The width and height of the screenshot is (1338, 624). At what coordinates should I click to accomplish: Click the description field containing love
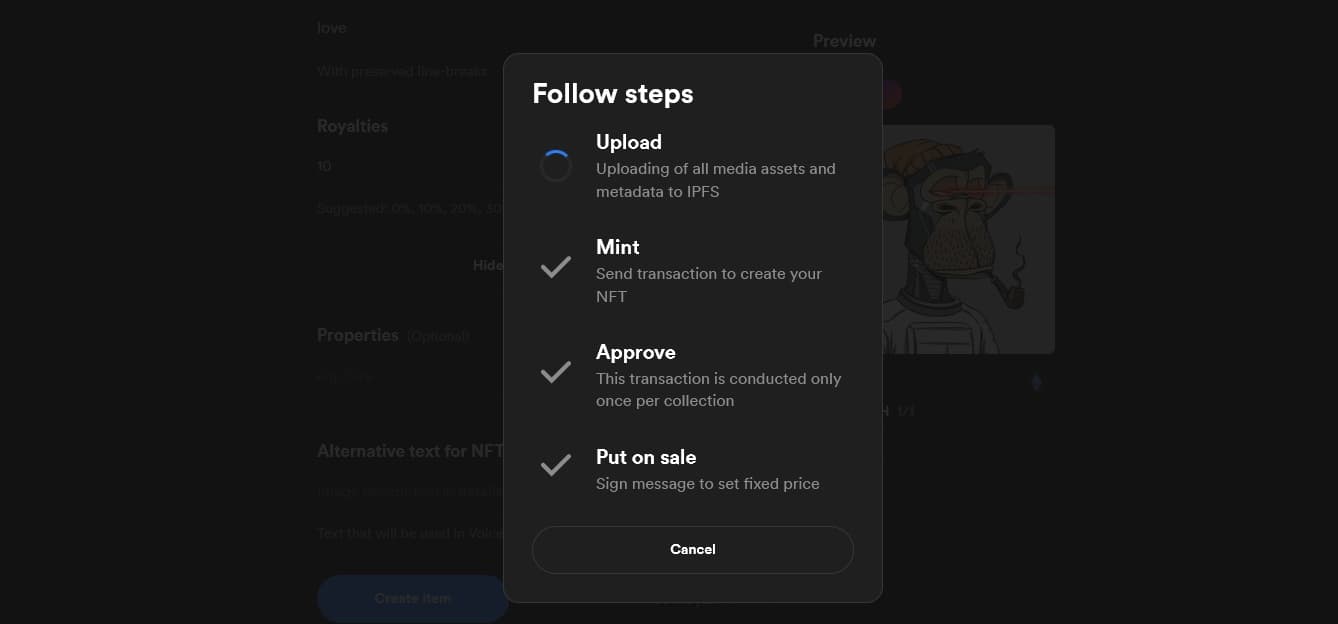click(410, 28)
